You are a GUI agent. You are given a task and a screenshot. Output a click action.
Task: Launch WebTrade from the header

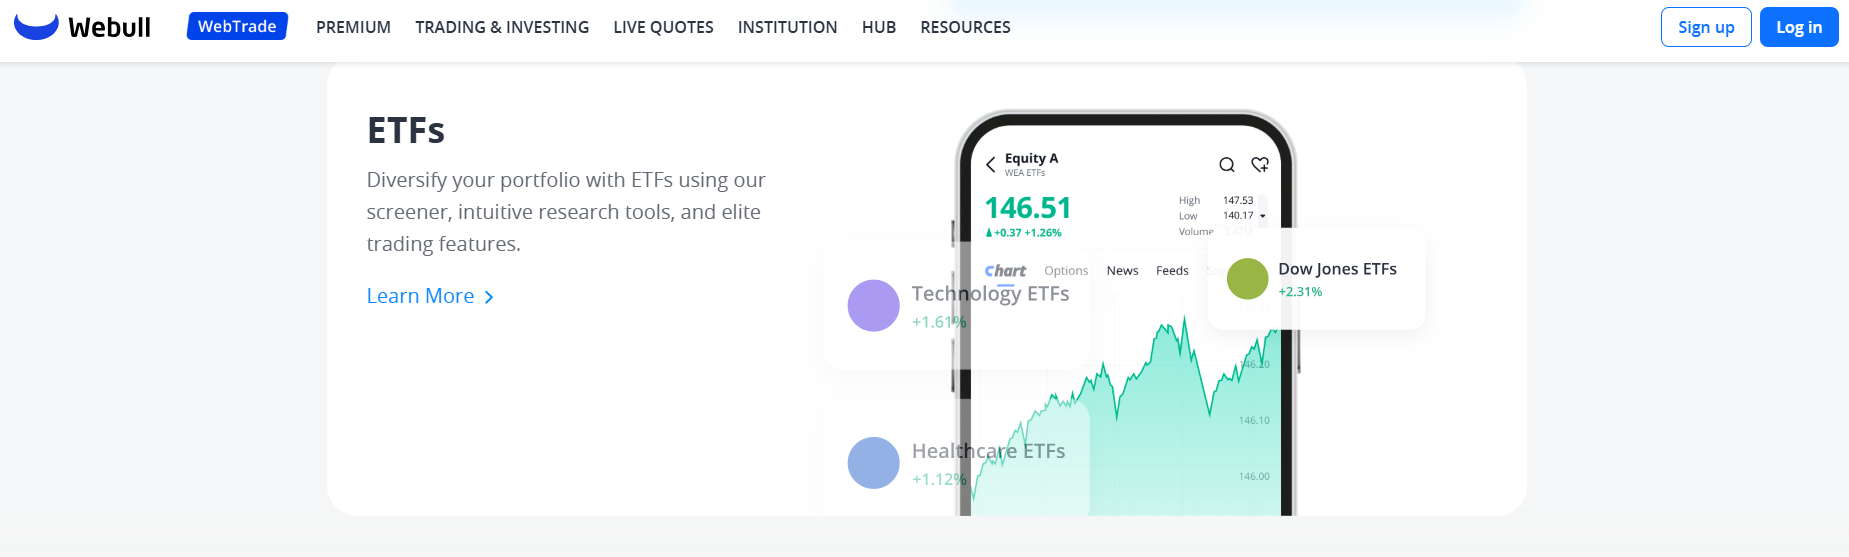(x=237, y=26)
